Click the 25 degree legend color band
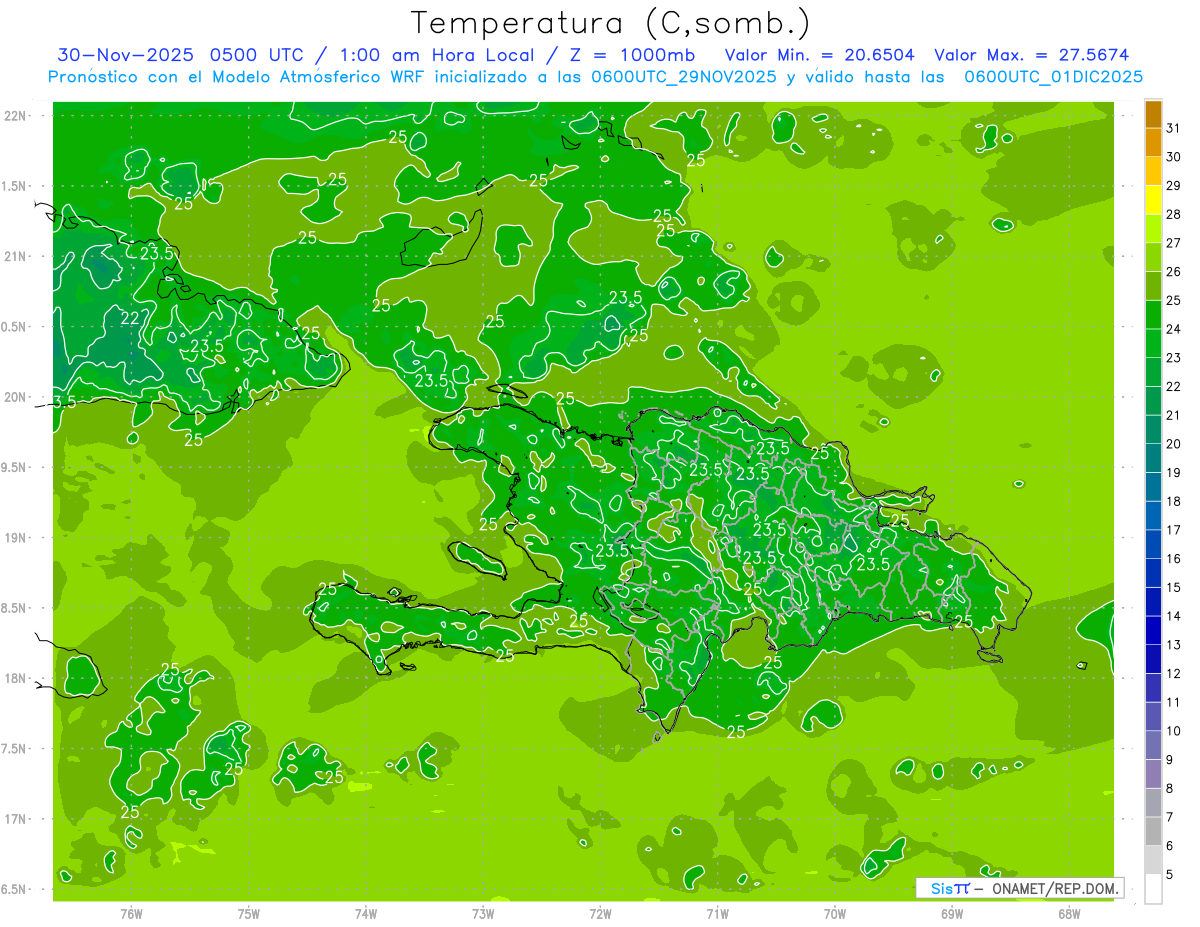1200x927 pixels. [1153, 287]
